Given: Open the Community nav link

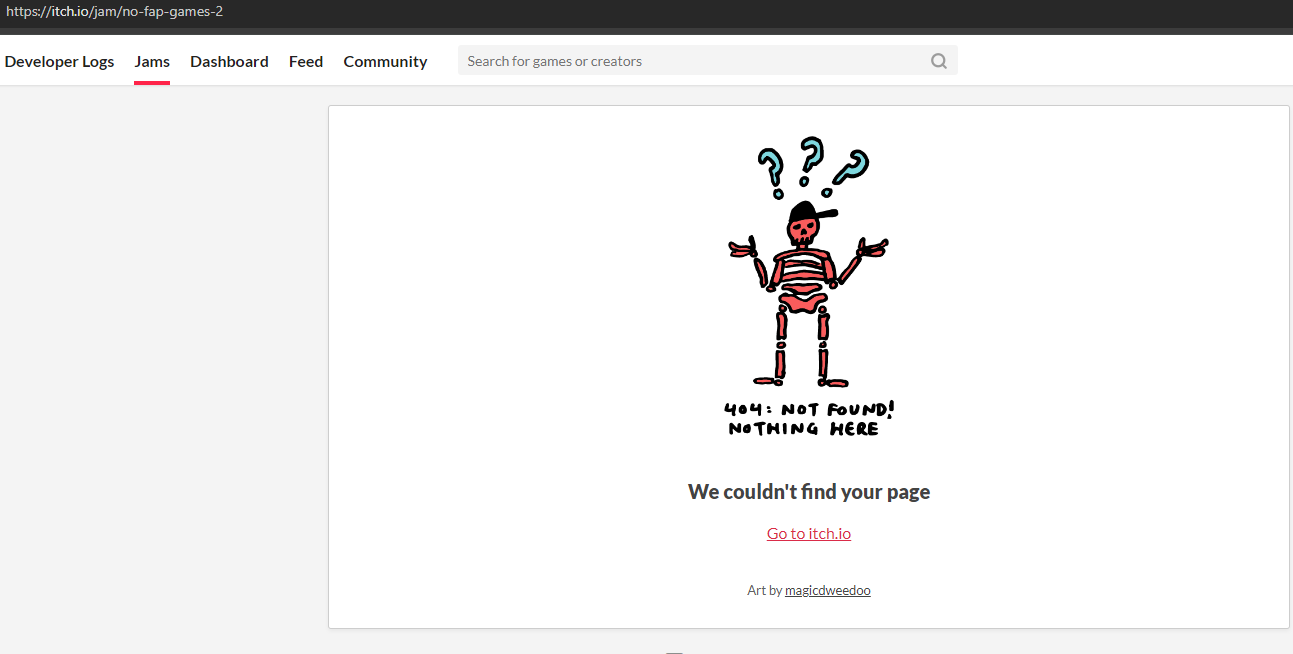Looking at the screenshot, I should pos(385,61).
